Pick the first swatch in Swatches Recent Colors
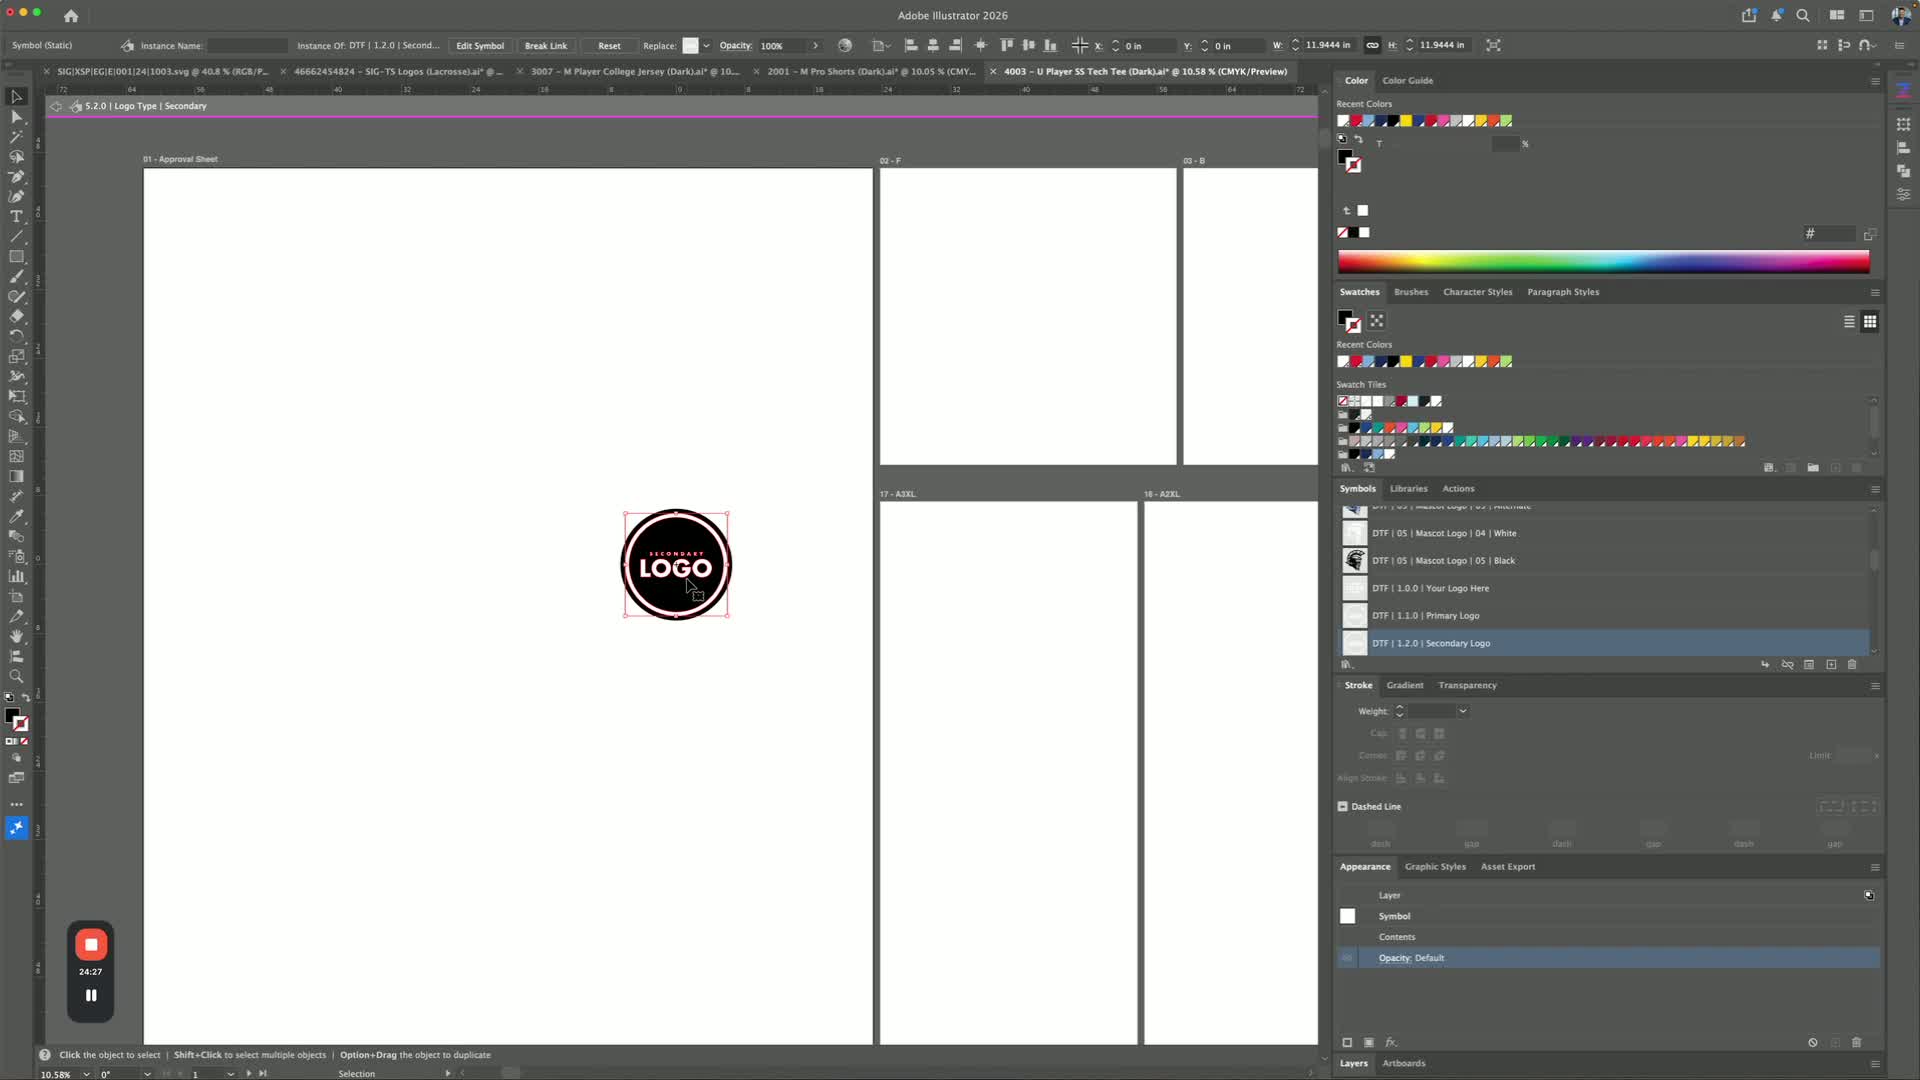The image size is (1920, 1080). [x=1343, y=362]
